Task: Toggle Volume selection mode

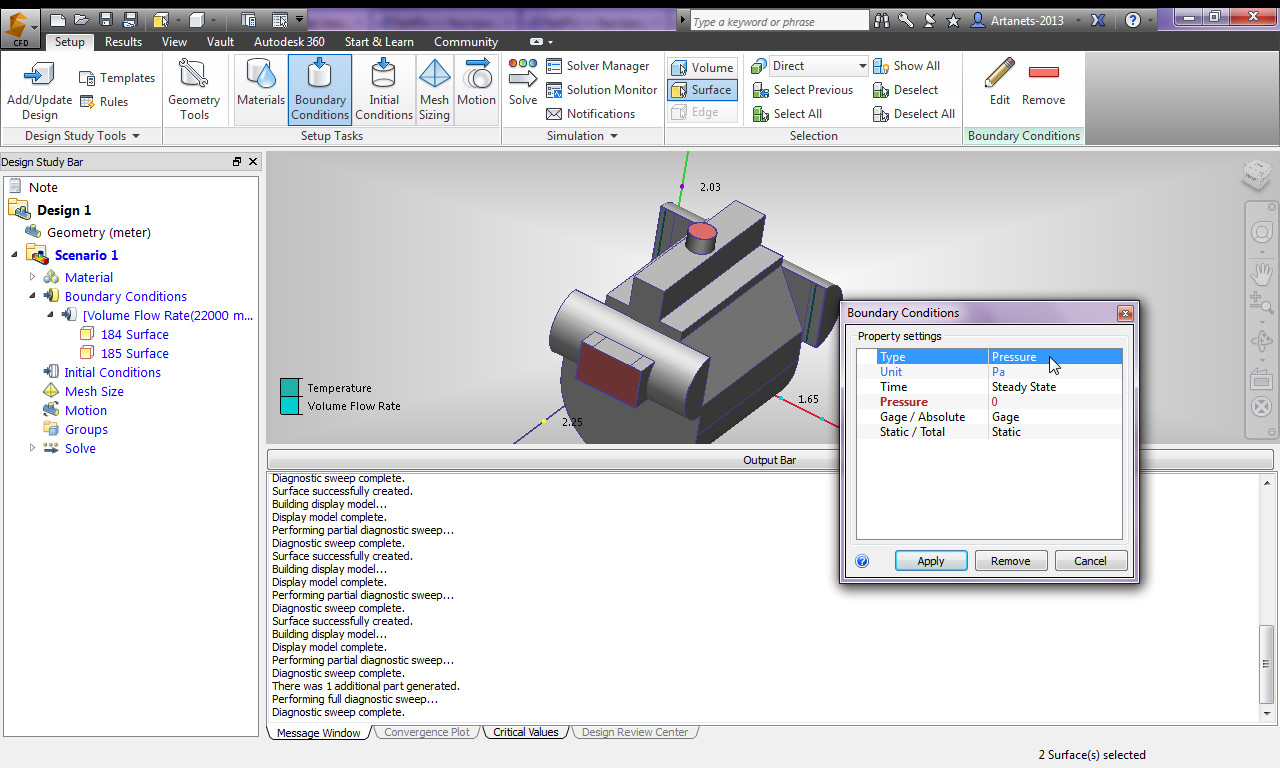Action: (x=702, y=68)
